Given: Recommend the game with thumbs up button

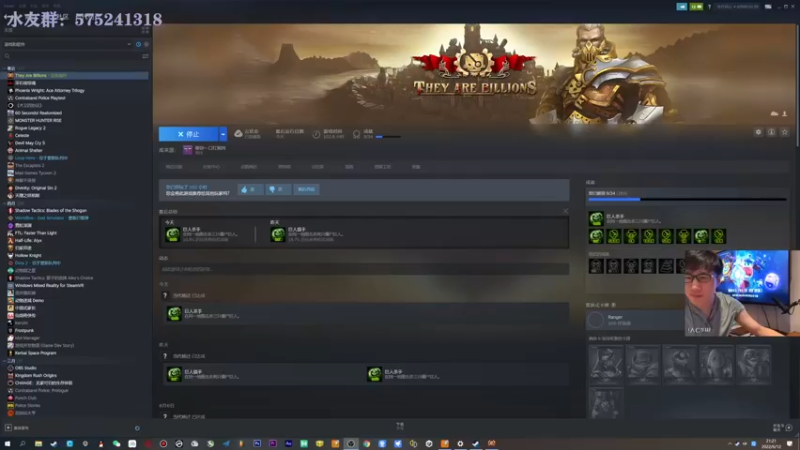Looking at the screenshot, I should [x=250, y=189].
